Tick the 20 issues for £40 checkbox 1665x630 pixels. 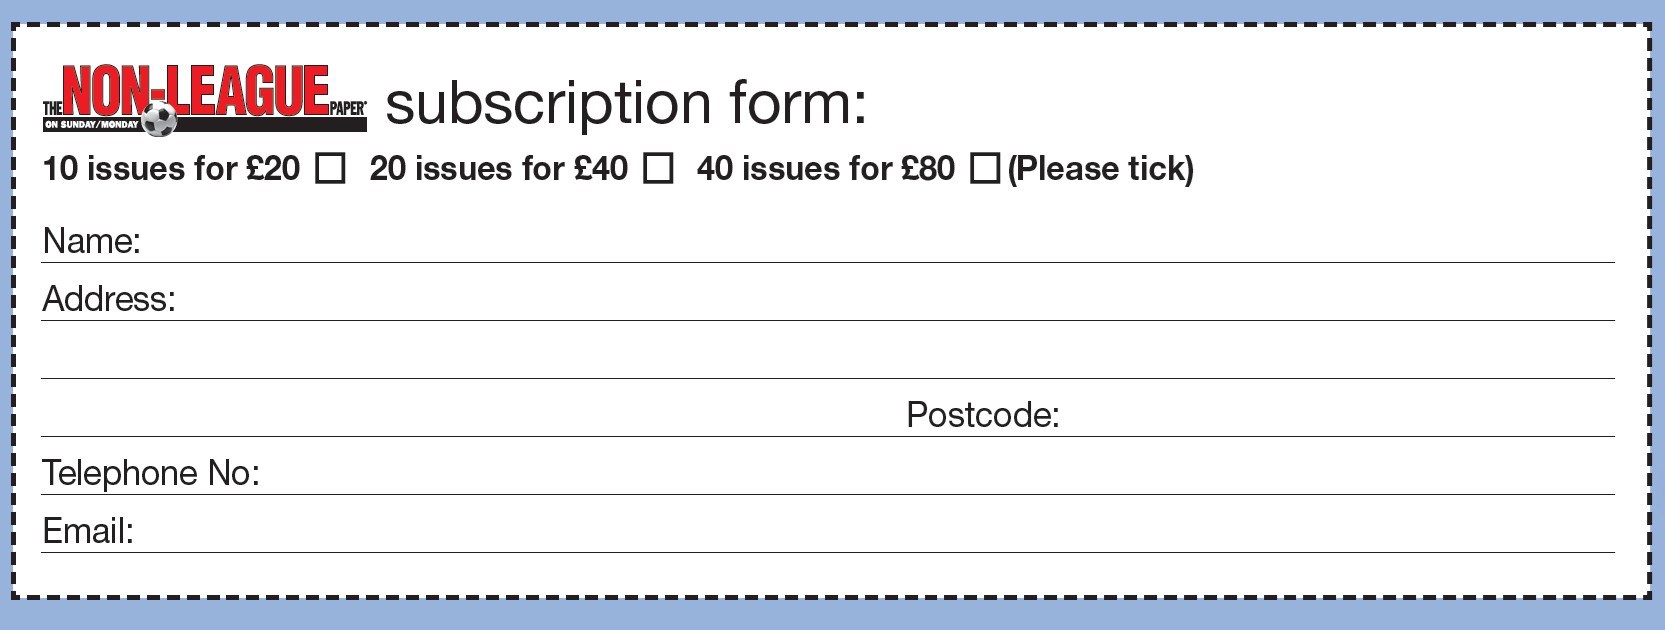657,169
